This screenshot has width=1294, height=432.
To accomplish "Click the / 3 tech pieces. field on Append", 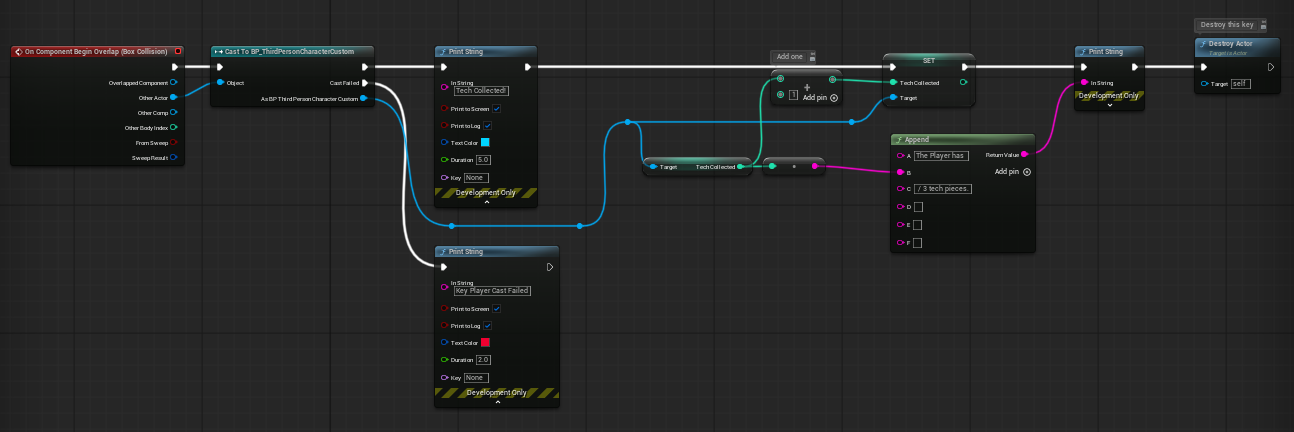I will click(x=943, y=189).
